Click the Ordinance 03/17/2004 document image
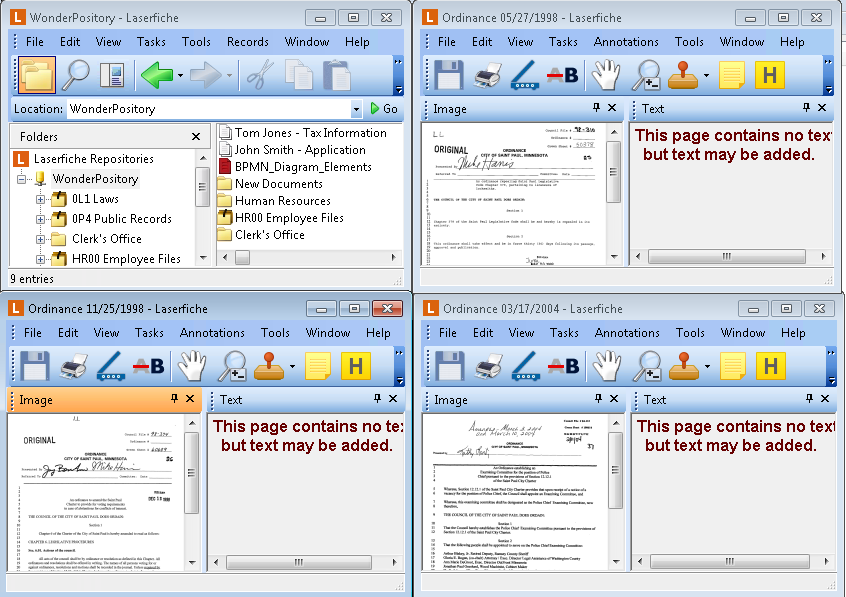The height and width of the screenshot is (597, 846). point(515,492)
